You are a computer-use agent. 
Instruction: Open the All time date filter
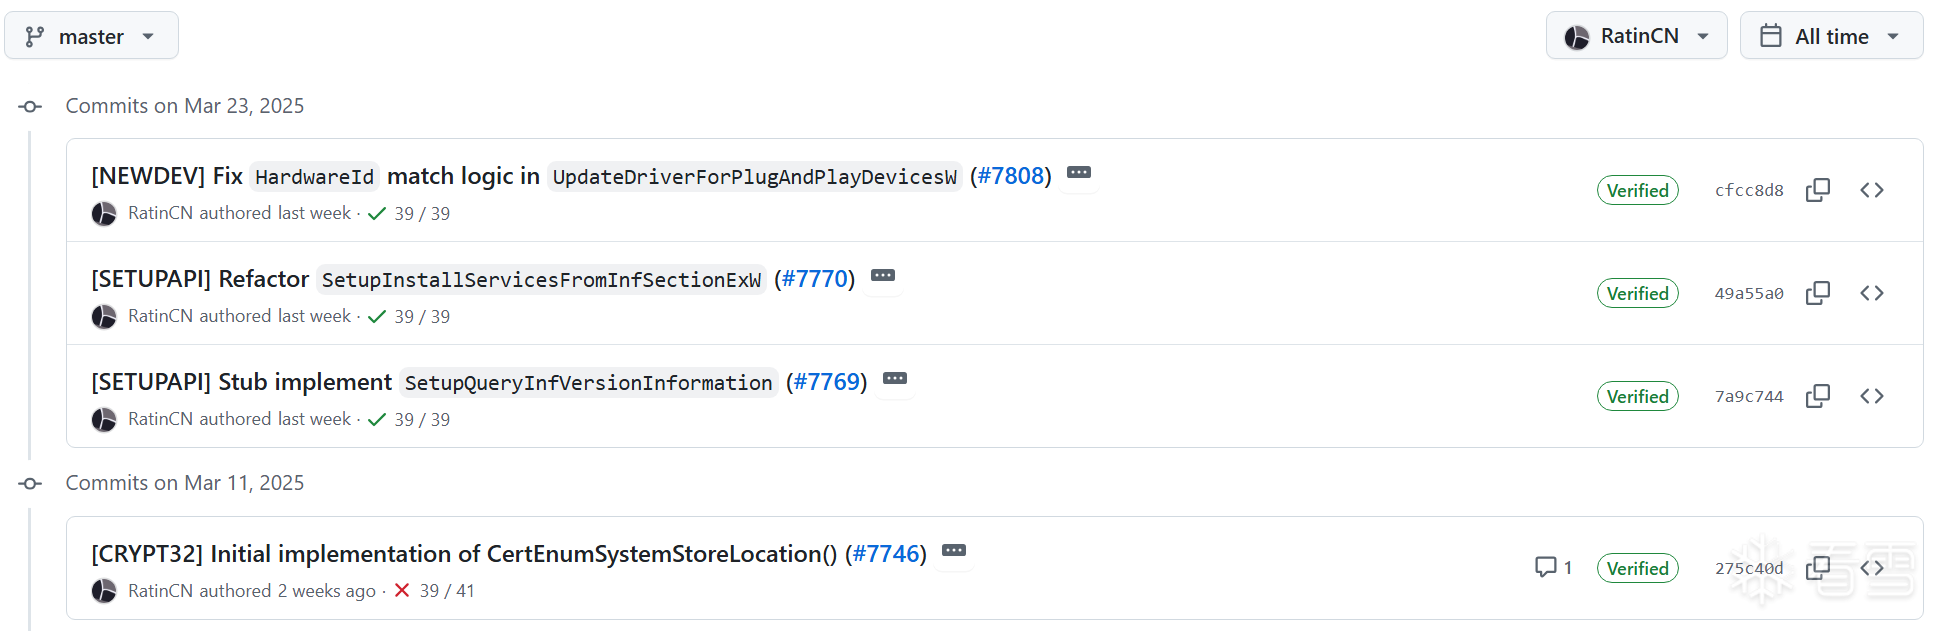click(x=1831, y=36)
